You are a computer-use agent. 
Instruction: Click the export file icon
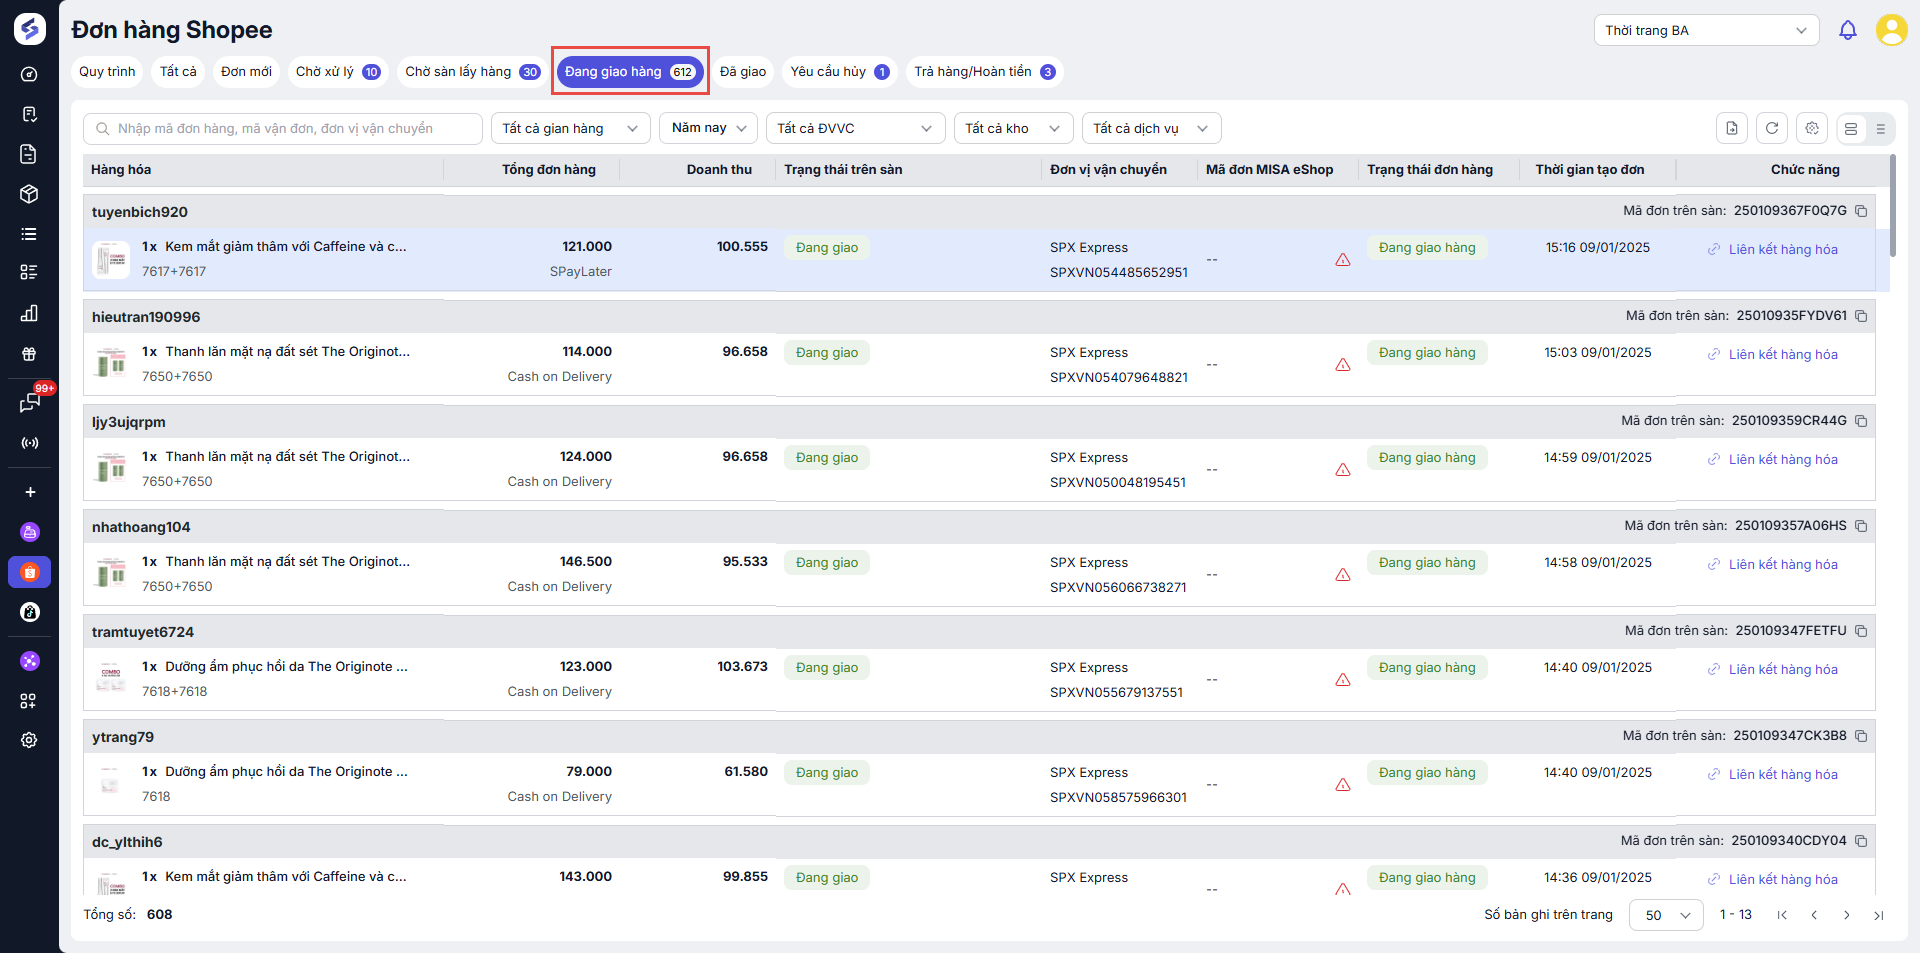point(1732,128)
